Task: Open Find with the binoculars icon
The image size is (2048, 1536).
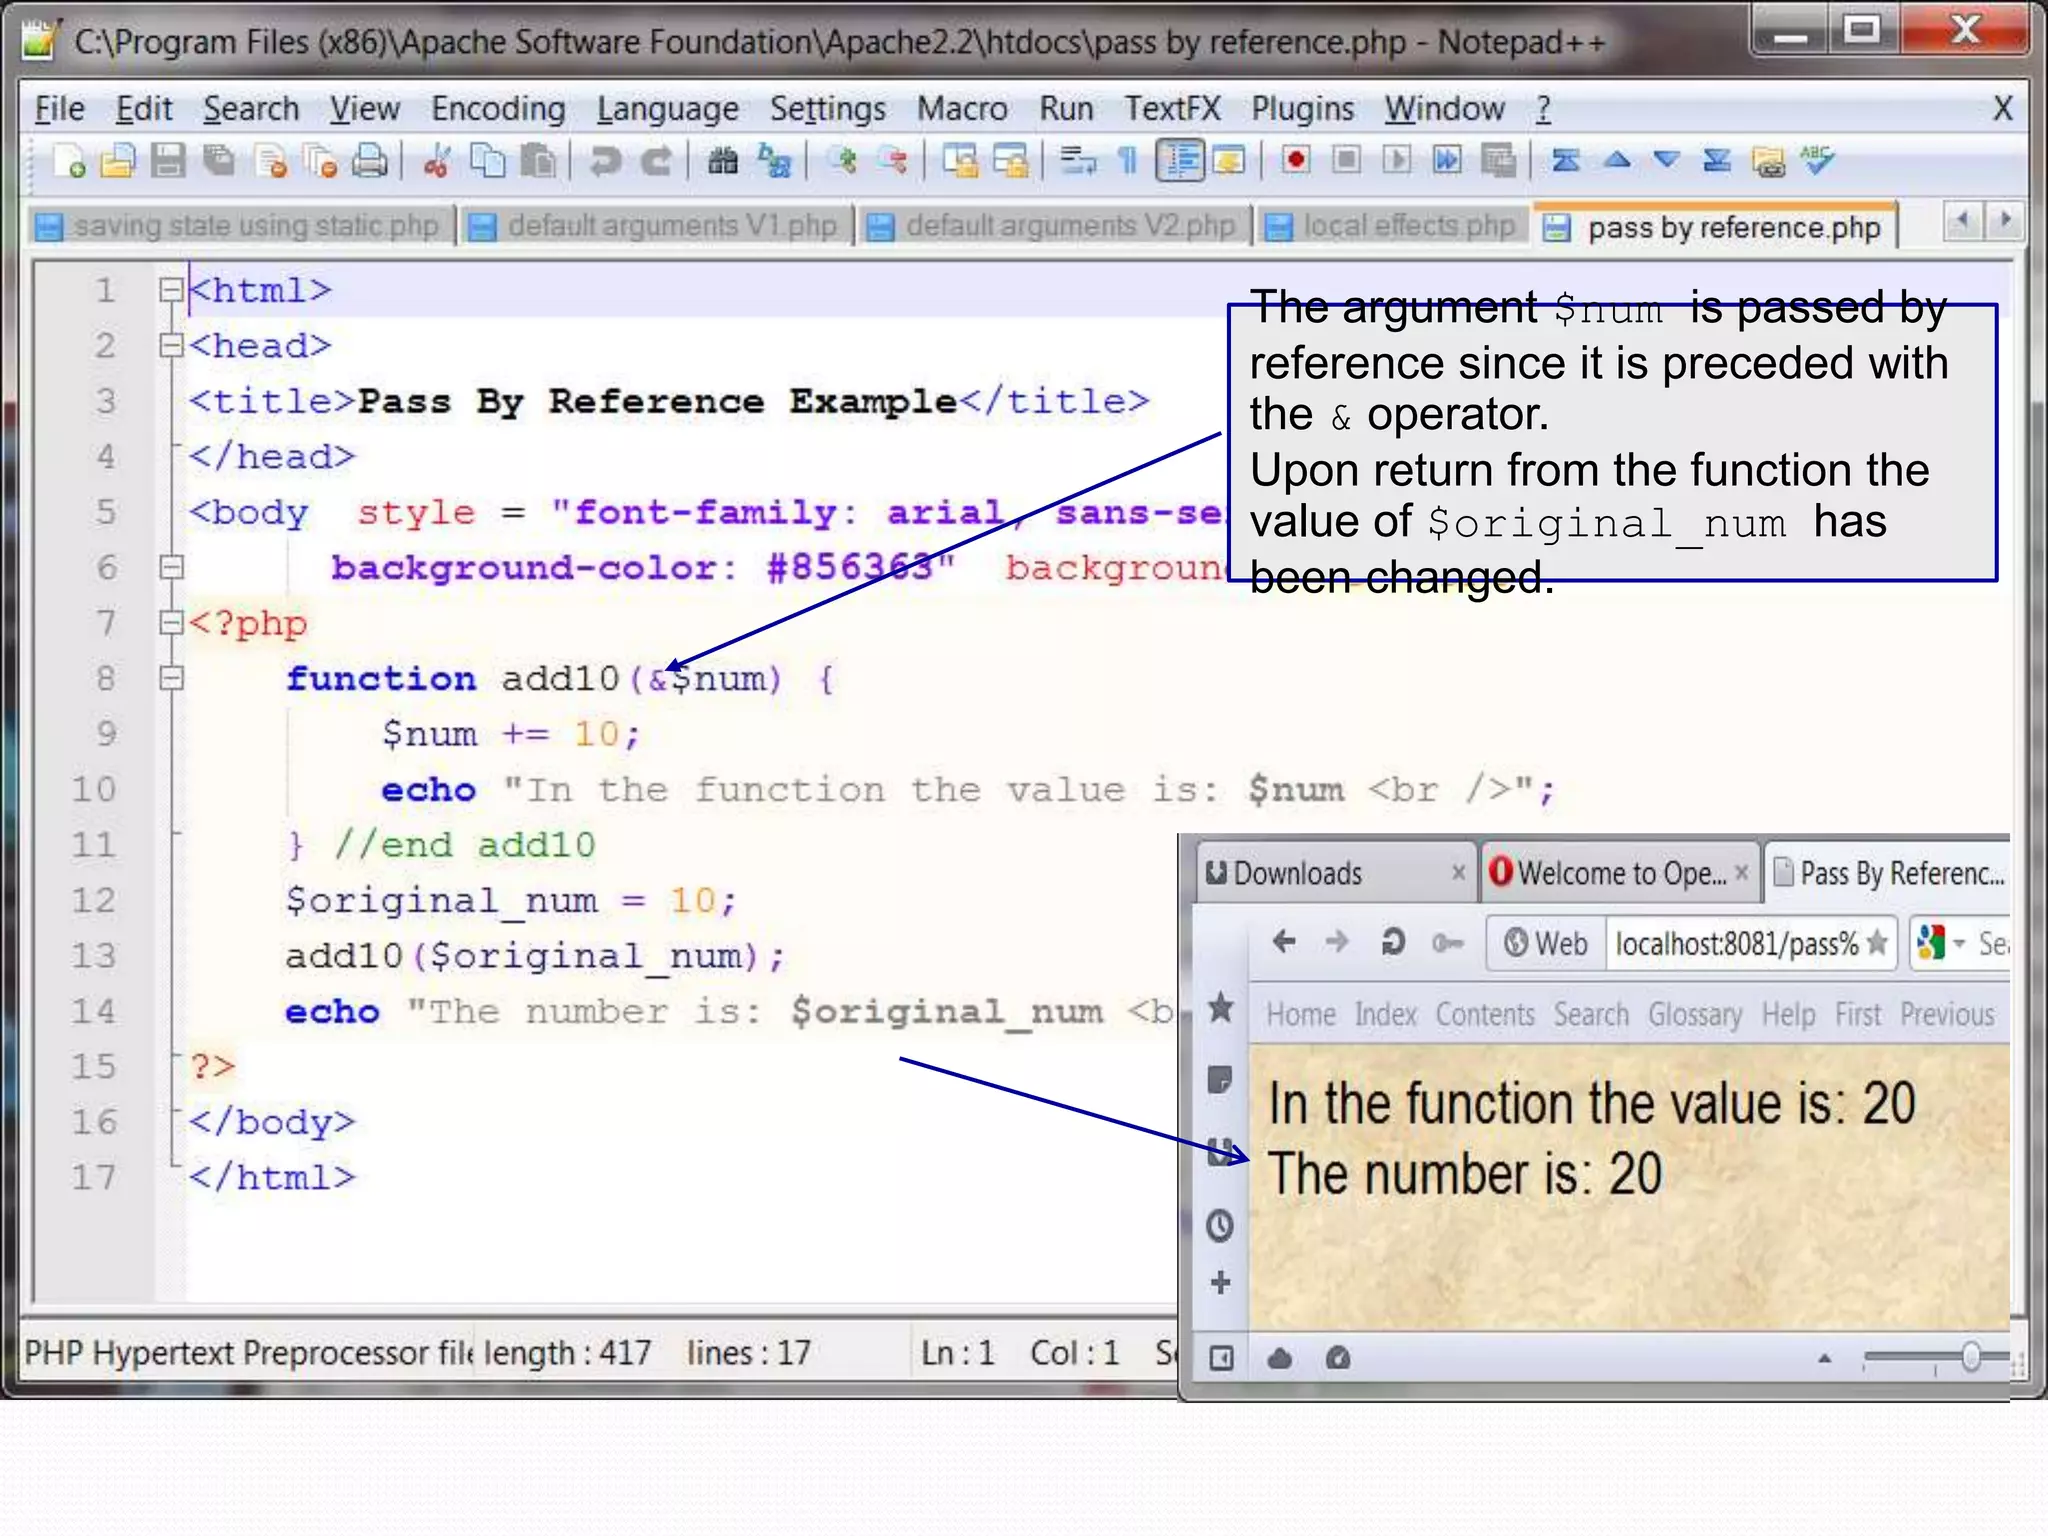Action: (x=722, y=162)
